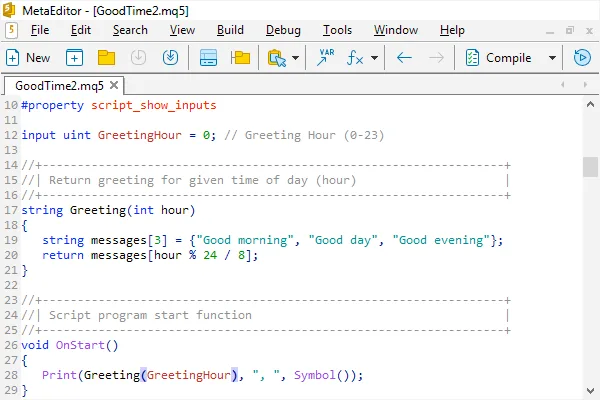600x400 pixels.
Task: Open the Build menu
Action: tap(230, 30)
